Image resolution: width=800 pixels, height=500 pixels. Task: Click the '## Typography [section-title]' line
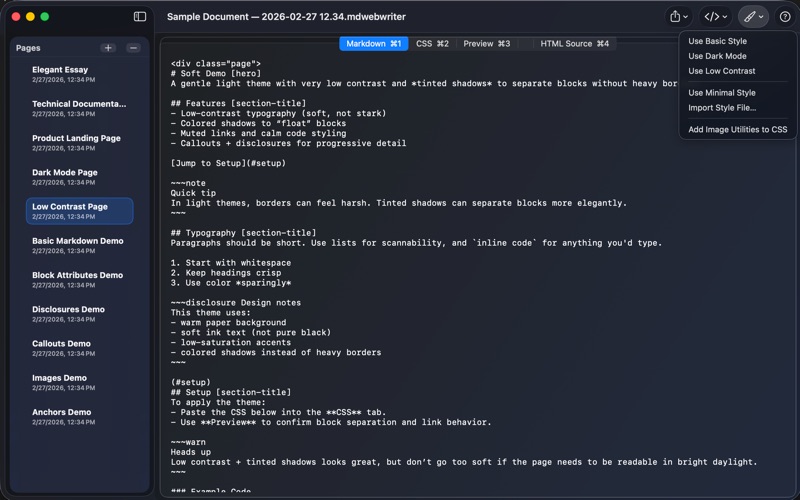tap(243, 233)
